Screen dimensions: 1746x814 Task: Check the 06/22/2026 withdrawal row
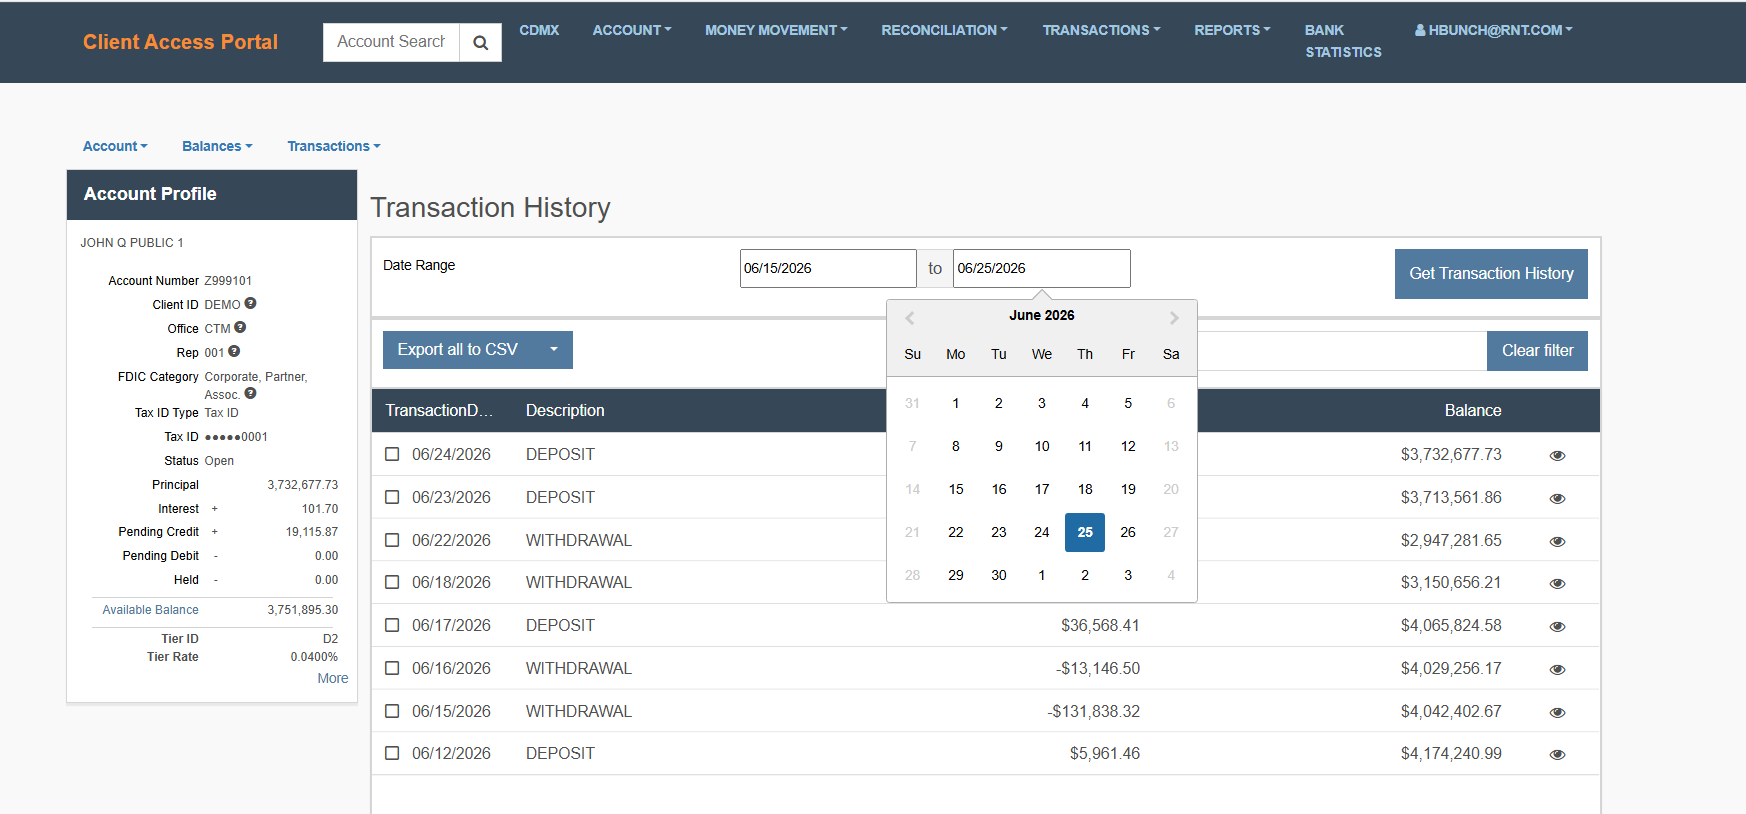click(392, 540)
